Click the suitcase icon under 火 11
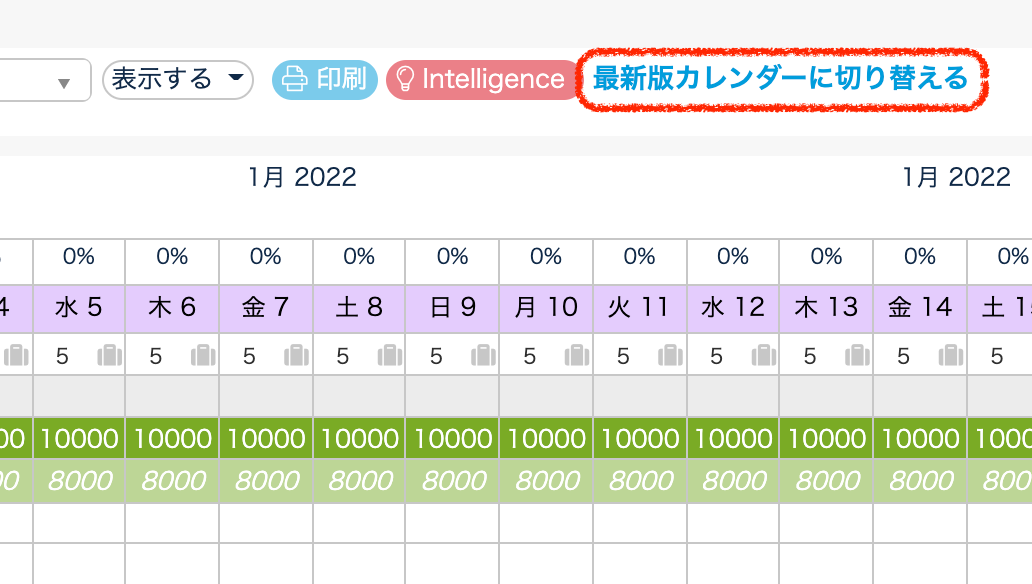Screen dimensions: 1032x584 click(670, 356)
